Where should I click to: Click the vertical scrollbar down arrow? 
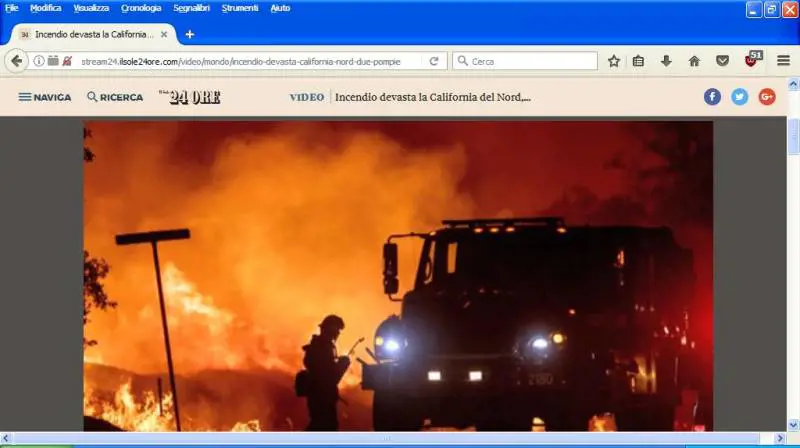[x=793, y=425]
